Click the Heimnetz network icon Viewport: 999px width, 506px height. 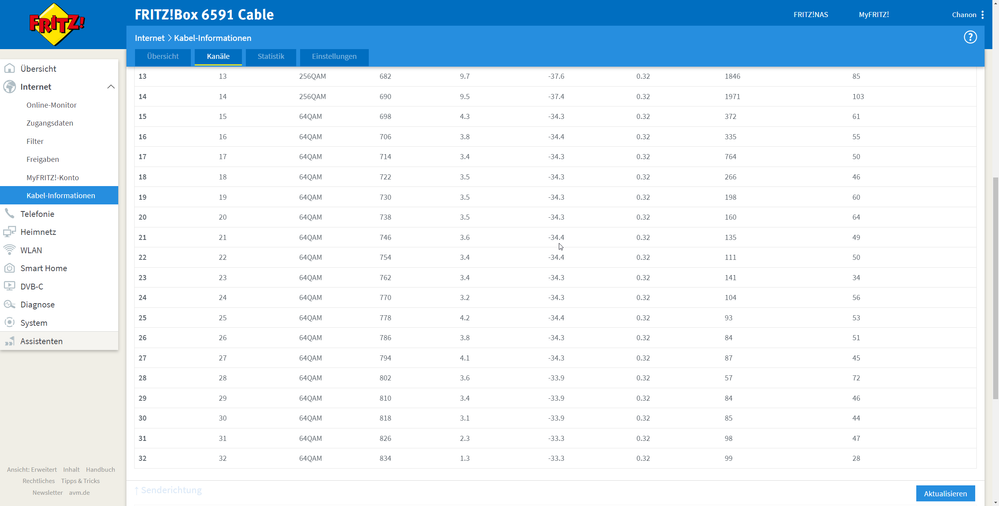[x=10, y=232]
